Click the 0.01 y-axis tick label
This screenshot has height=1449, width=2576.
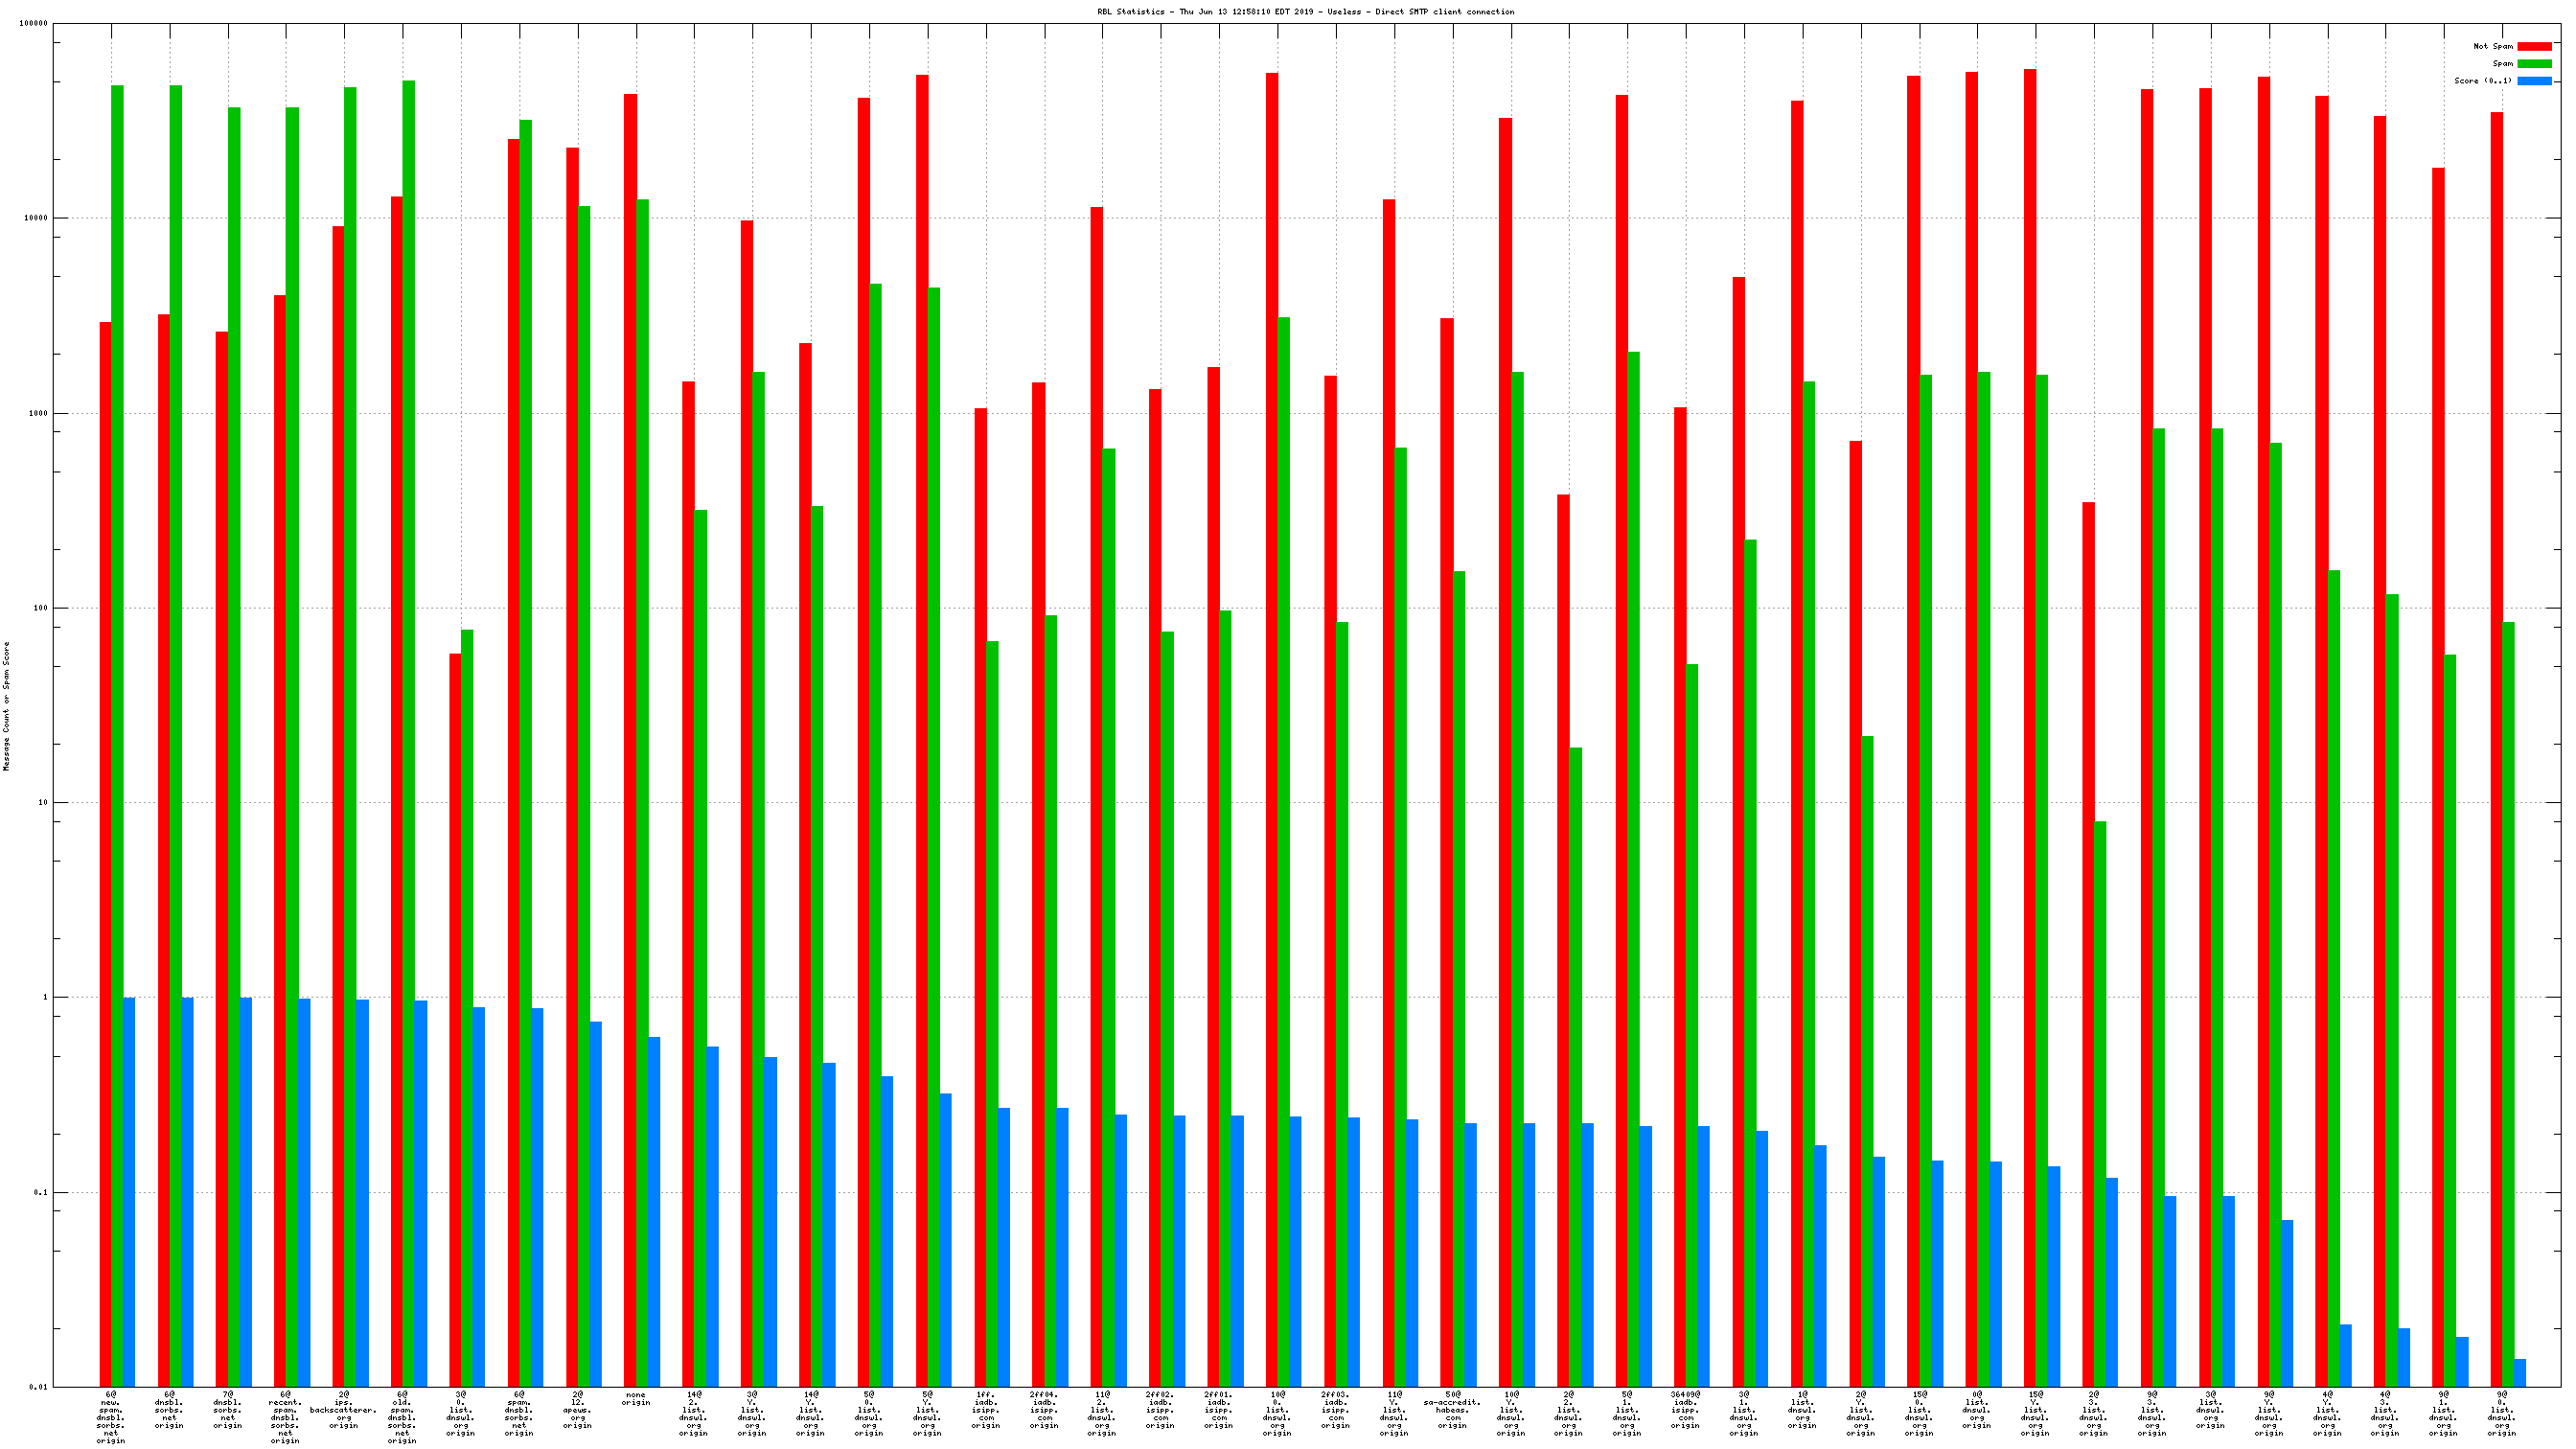click(x=38, y=1387)
